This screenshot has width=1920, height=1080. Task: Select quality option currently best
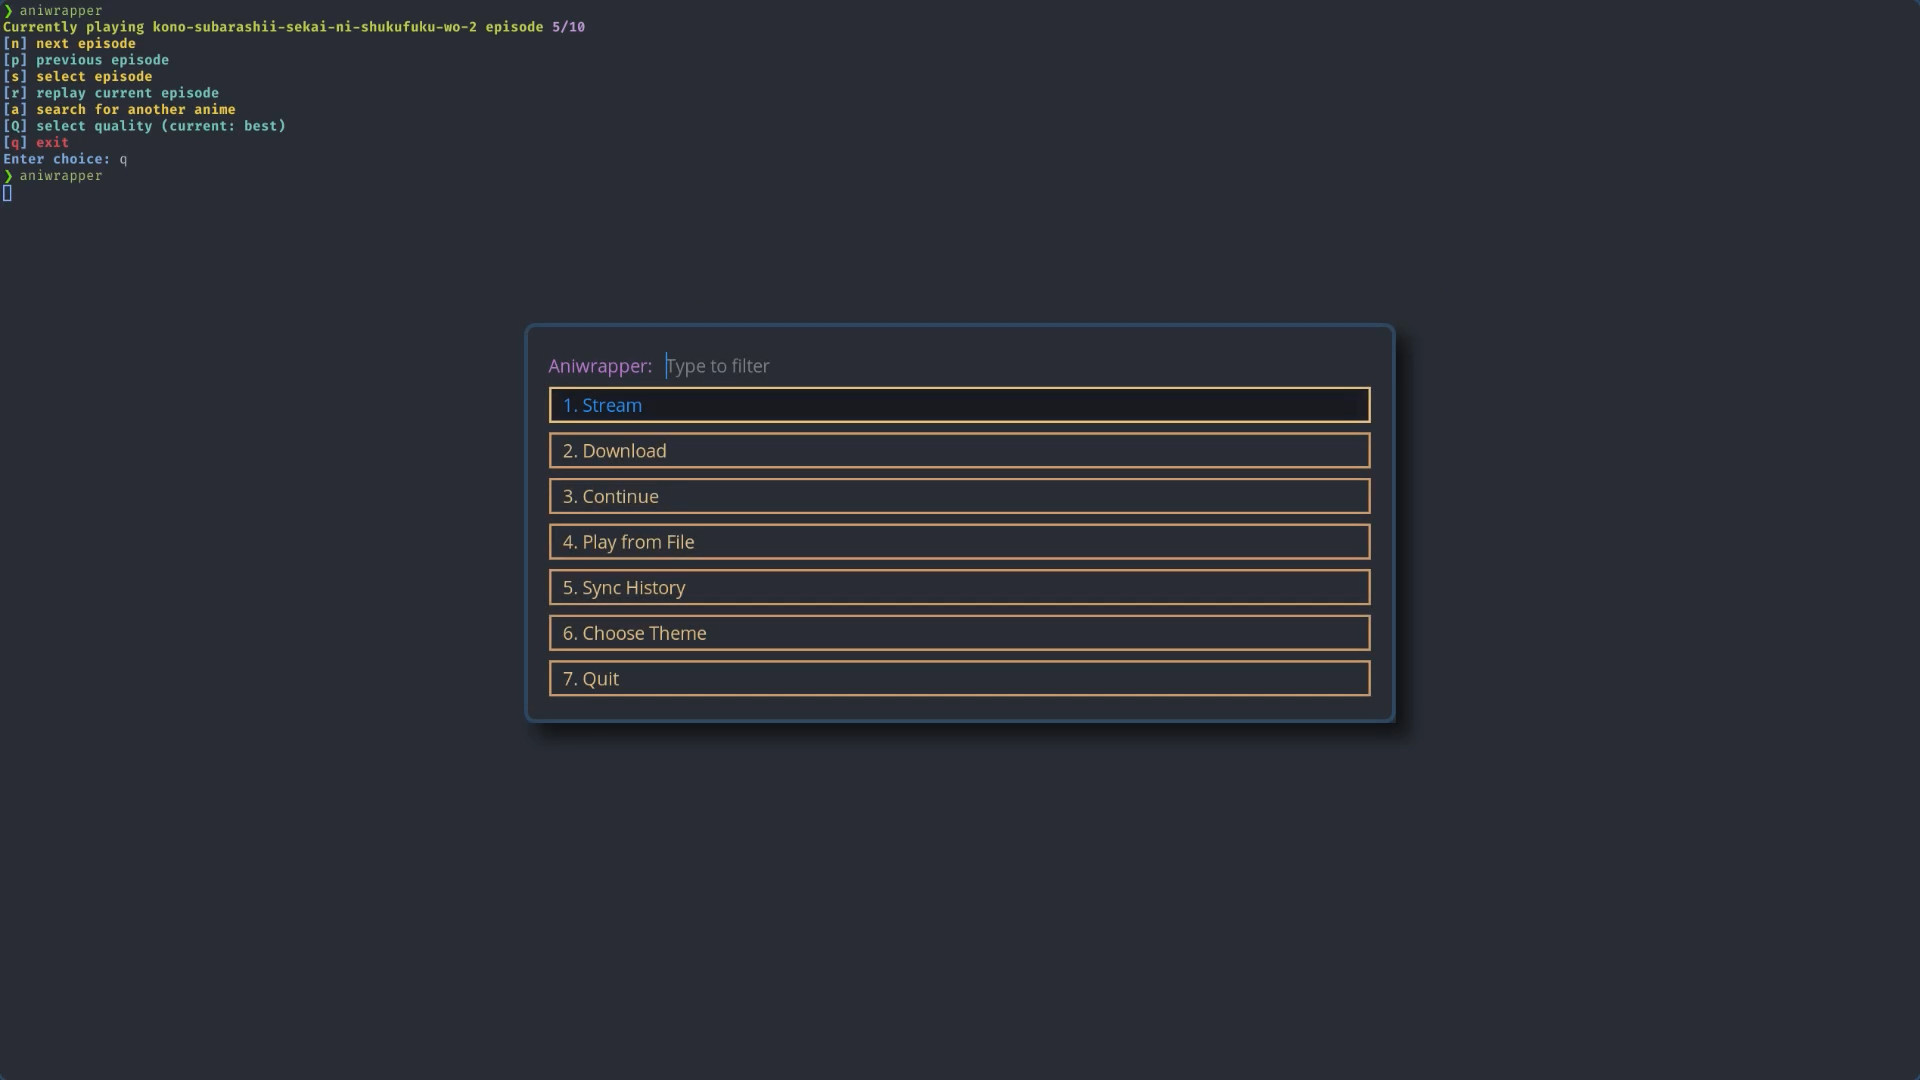(145, 125)
